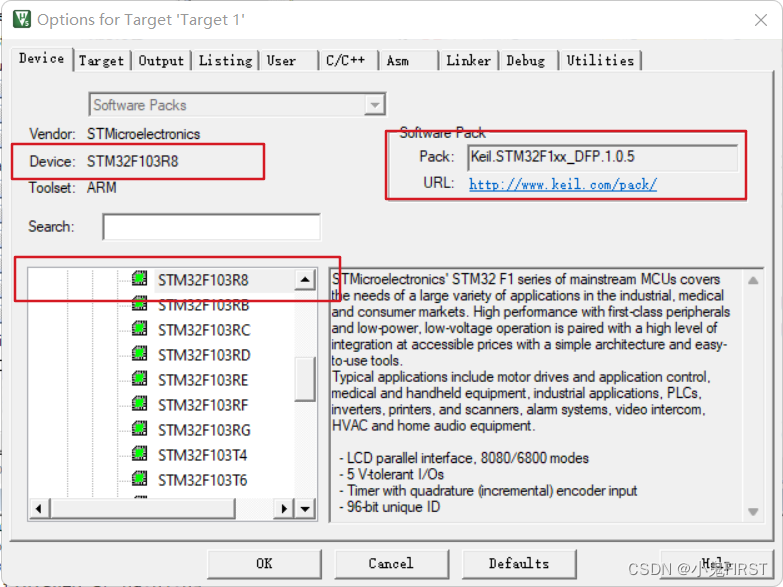Screen dimensions: 783x587
Task: Click the chip icon beside STM32F103RC
Action: [x=140, y=328]
